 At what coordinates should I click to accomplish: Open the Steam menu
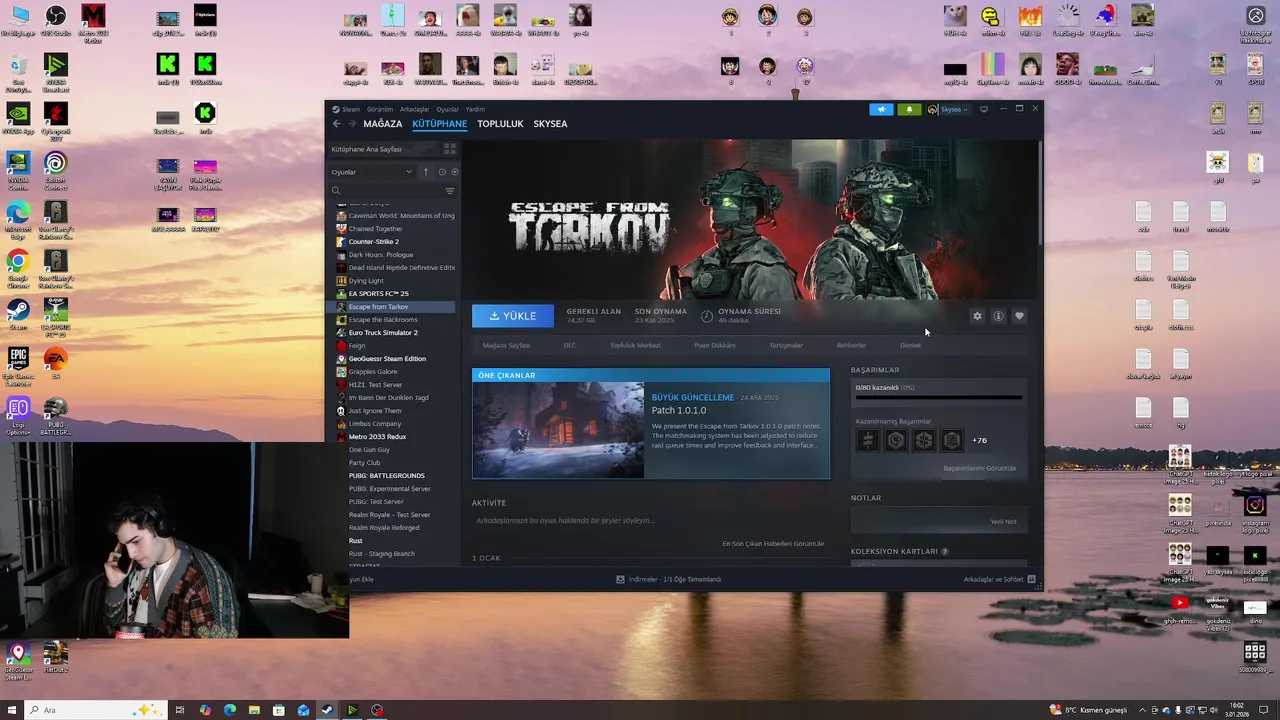pos(351,109)
